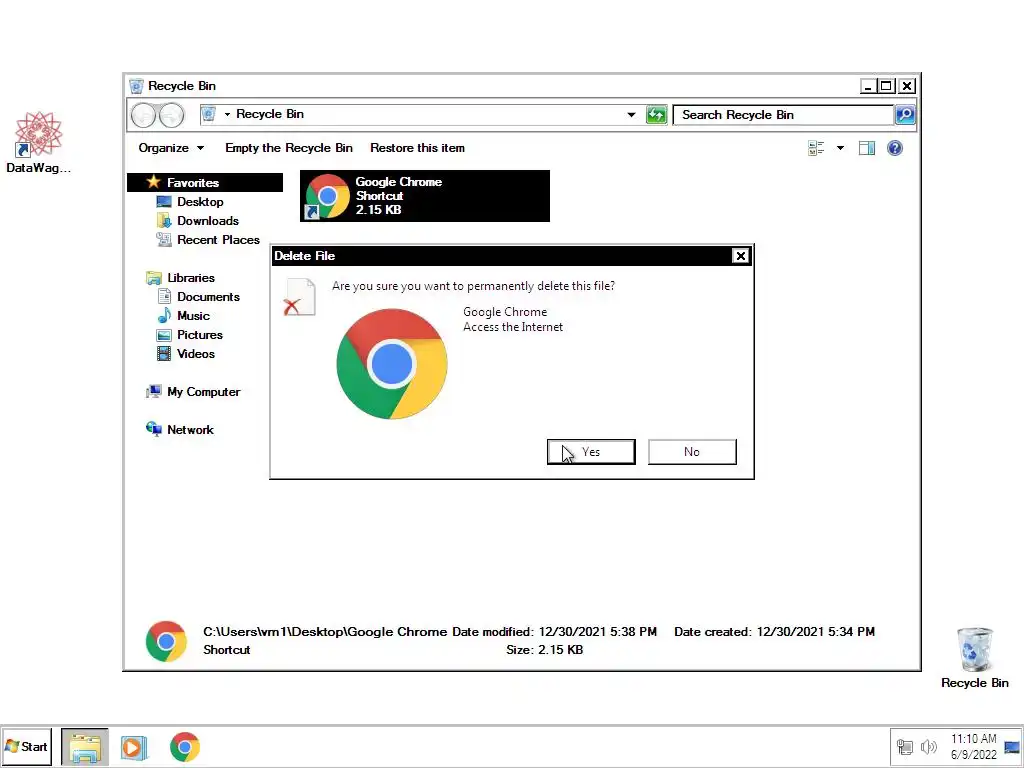Click the Show Desktop tray icon

1012,746
